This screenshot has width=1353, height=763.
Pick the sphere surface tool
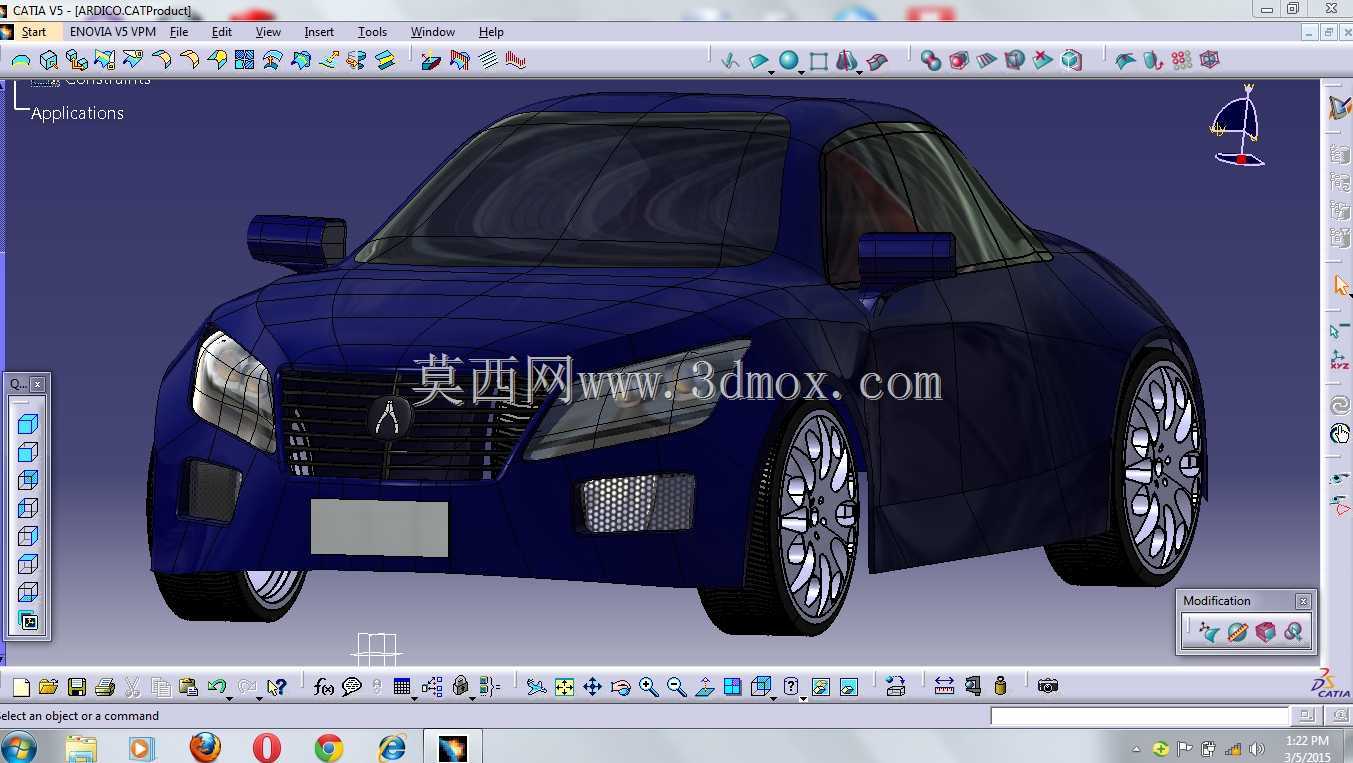(789, 61)
